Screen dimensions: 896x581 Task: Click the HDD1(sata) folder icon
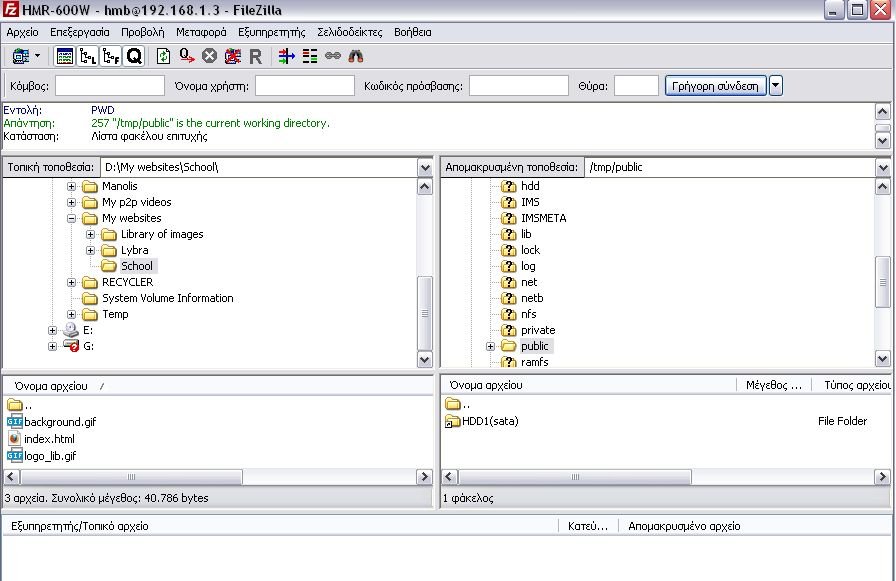(x=453, y=422)
